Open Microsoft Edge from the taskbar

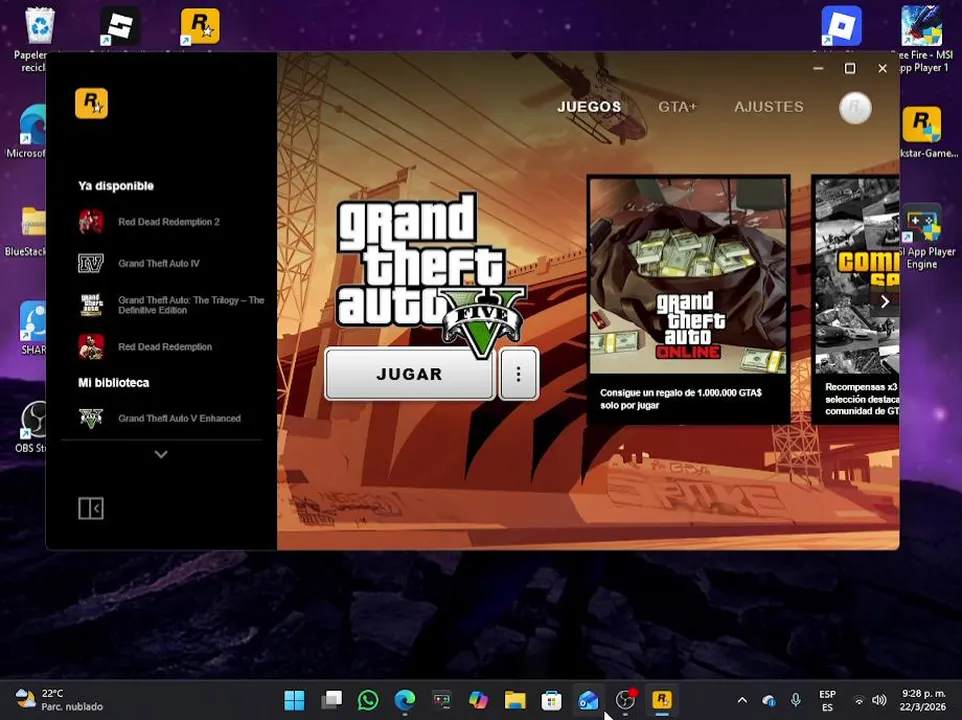405,700
